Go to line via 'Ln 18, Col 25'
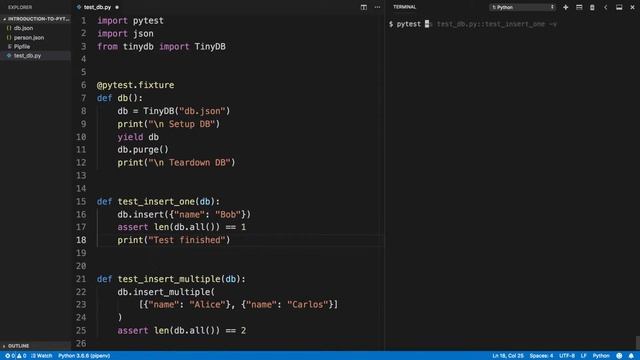Image resolution: width=640 pixels, height=360 pixels. (508, 356)
